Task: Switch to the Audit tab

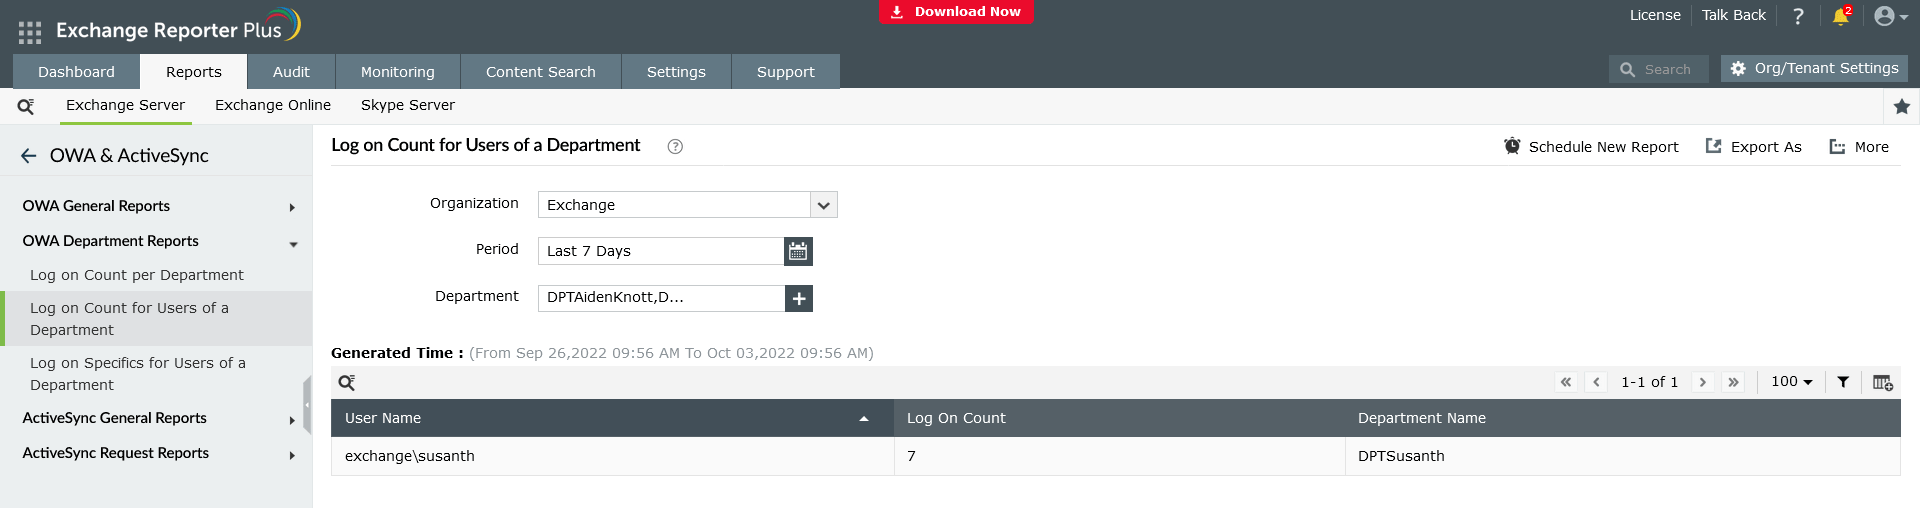Action: (x=291, y=72)
